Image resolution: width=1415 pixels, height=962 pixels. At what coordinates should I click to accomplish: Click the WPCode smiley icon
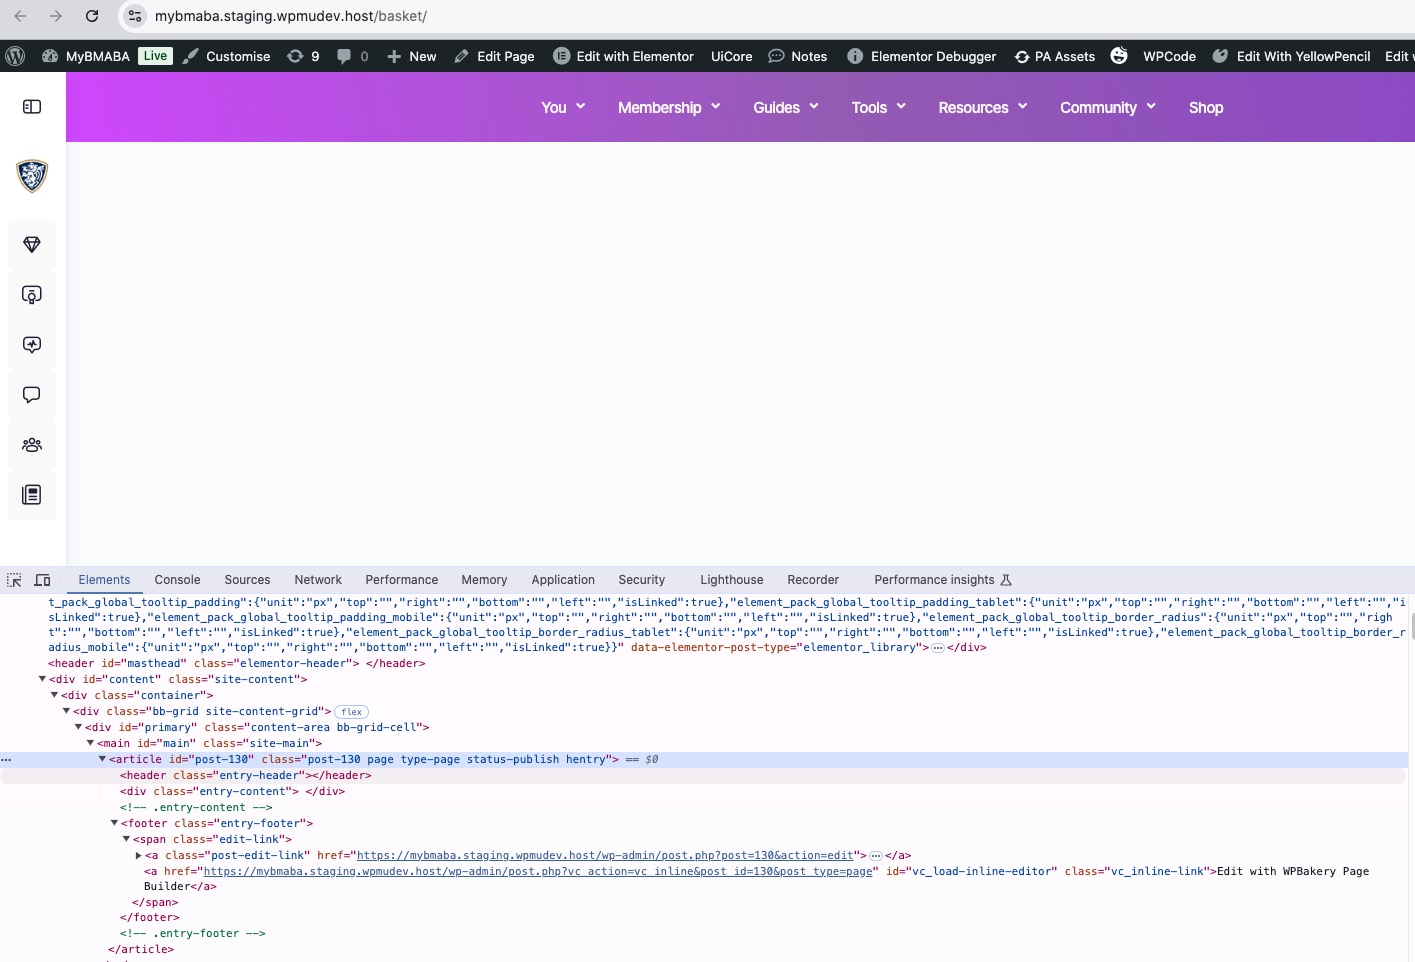pos(1119,55)
